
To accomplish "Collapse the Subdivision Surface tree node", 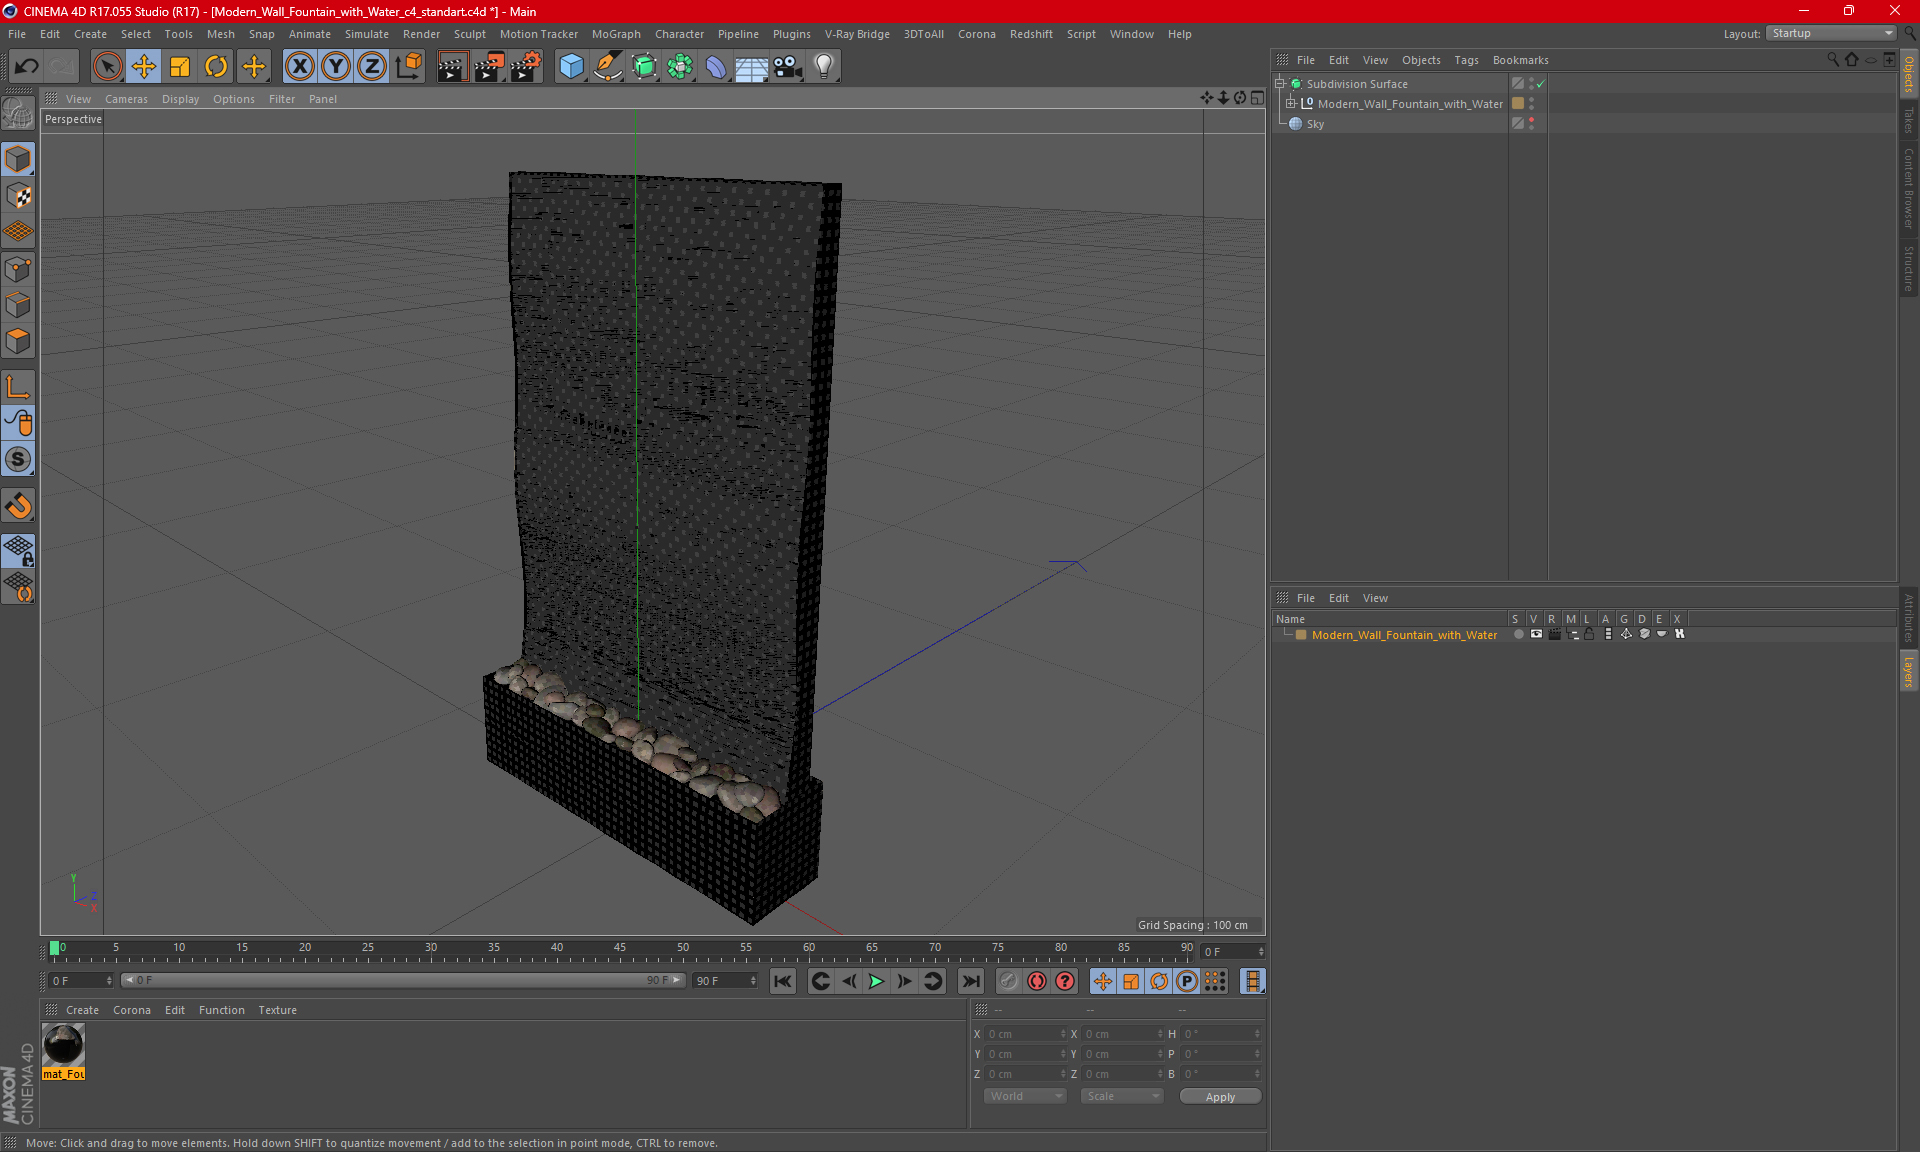I will (1280, 84).
